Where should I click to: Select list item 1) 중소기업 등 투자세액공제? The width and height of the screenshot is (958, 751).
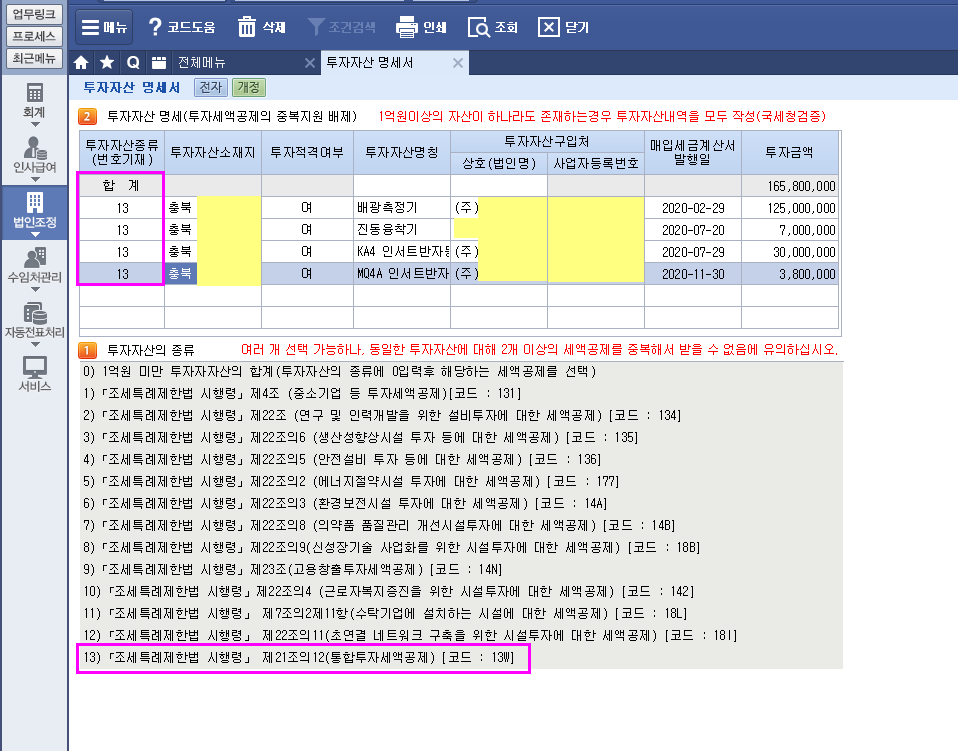(x=302, y=394)
